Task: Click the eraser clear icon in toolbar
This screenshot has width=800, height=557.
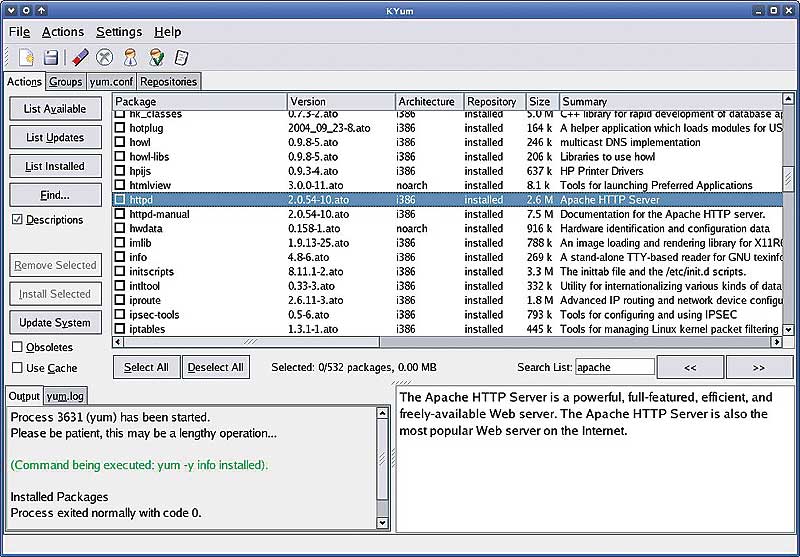Action: 80,57
